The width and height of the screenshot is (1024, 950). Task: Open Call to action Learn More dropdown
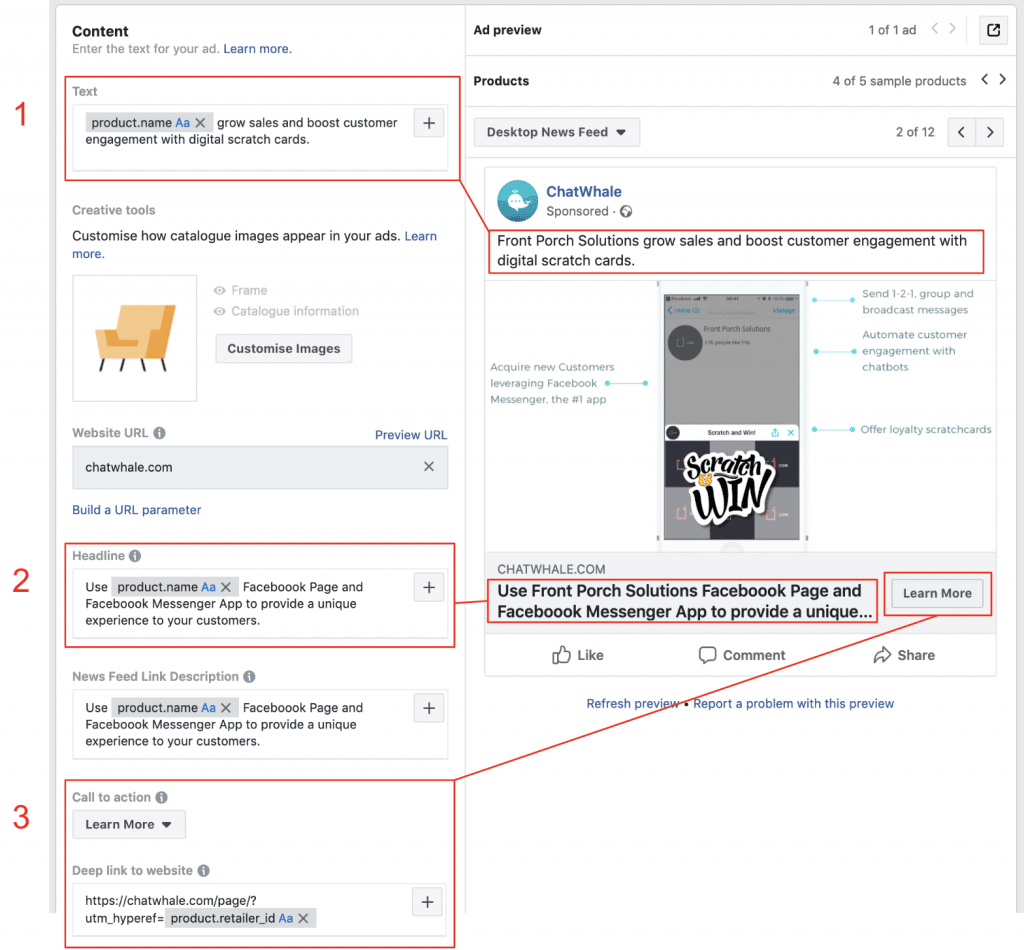129,824
